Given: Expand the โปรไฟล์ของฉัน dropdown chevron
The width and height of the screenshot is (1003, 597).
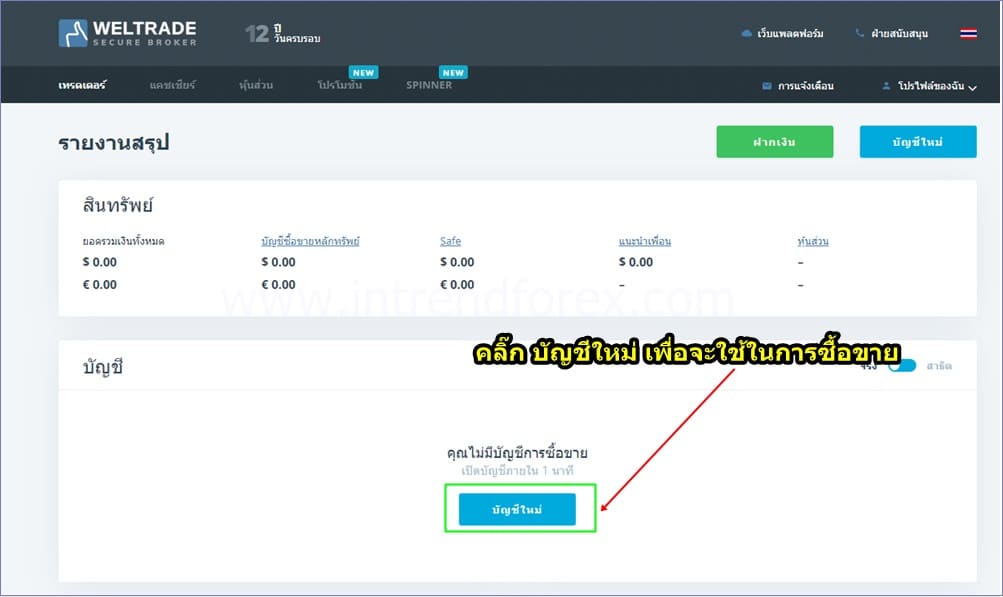Looking at the screenshot, I should click(x=972, y=88).
